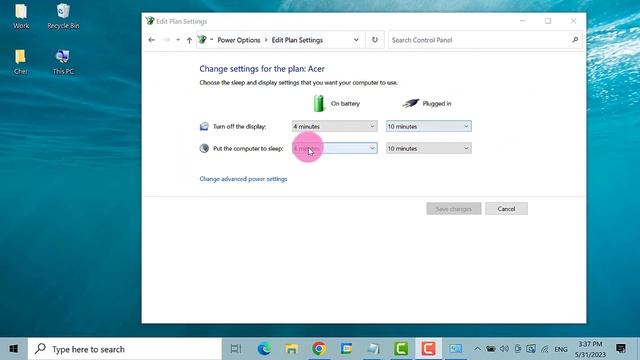Show hidden system tray icons

click(477, 349)
